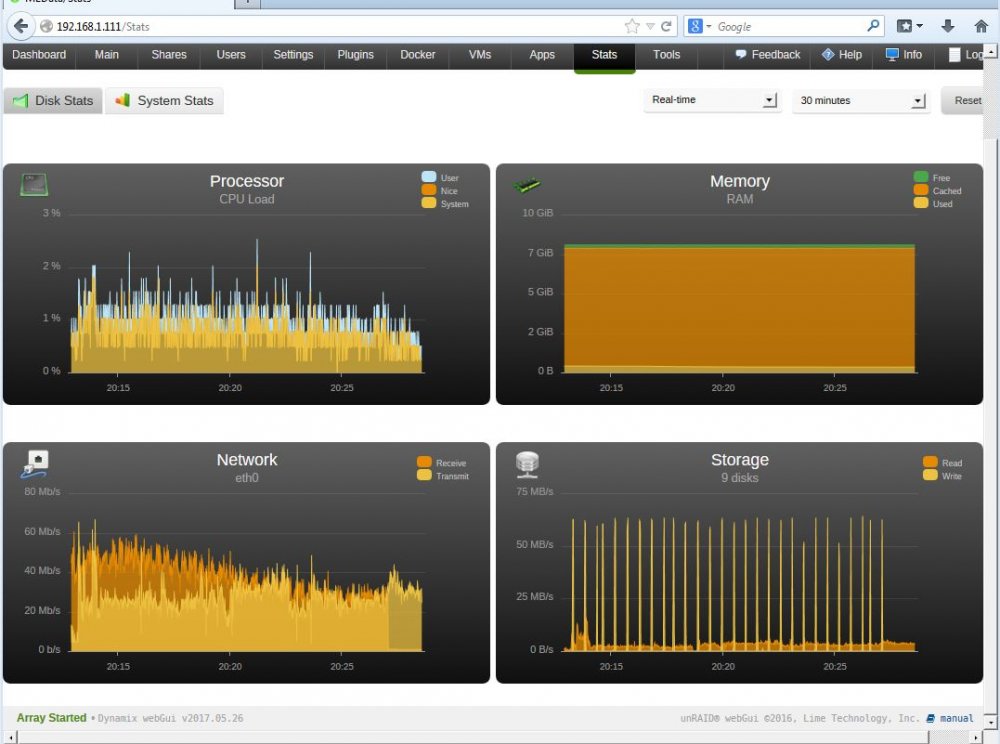
Task: Click the Processor chart title
Action: click(x=247, y=181)
